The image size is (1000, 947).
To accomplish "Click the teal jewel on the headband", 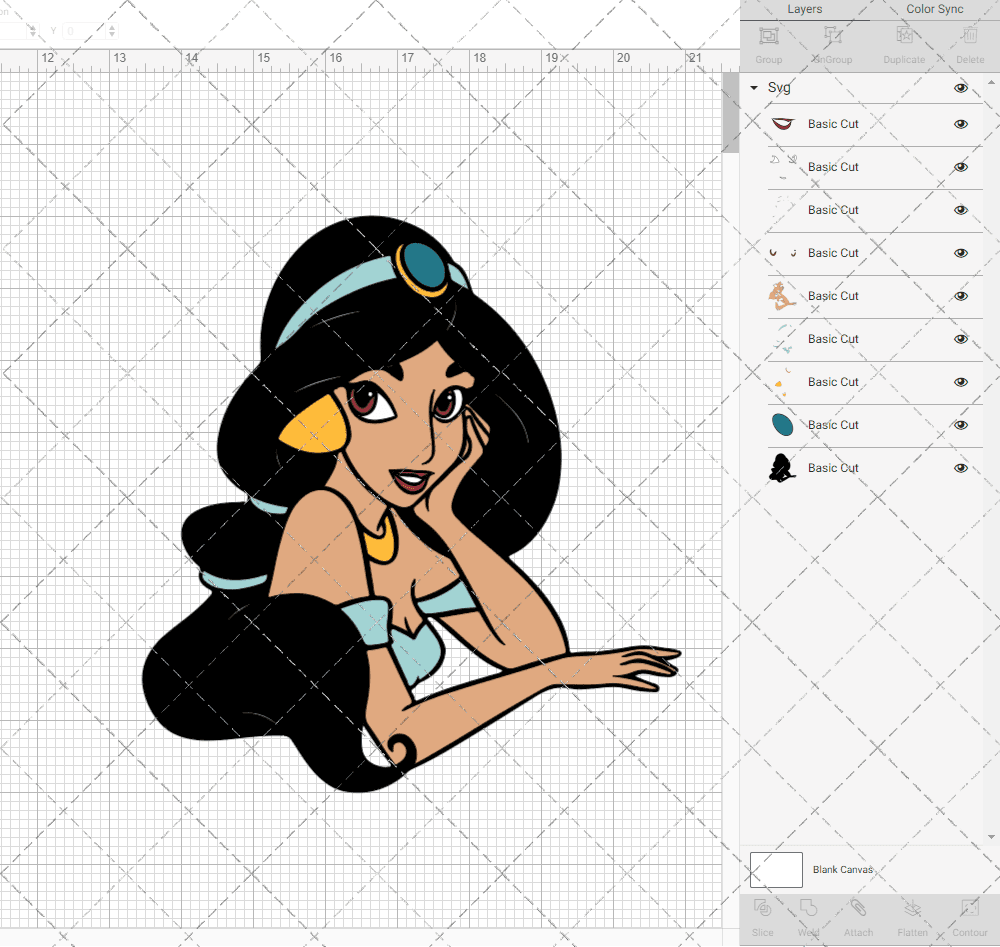I will click(423, 266).
